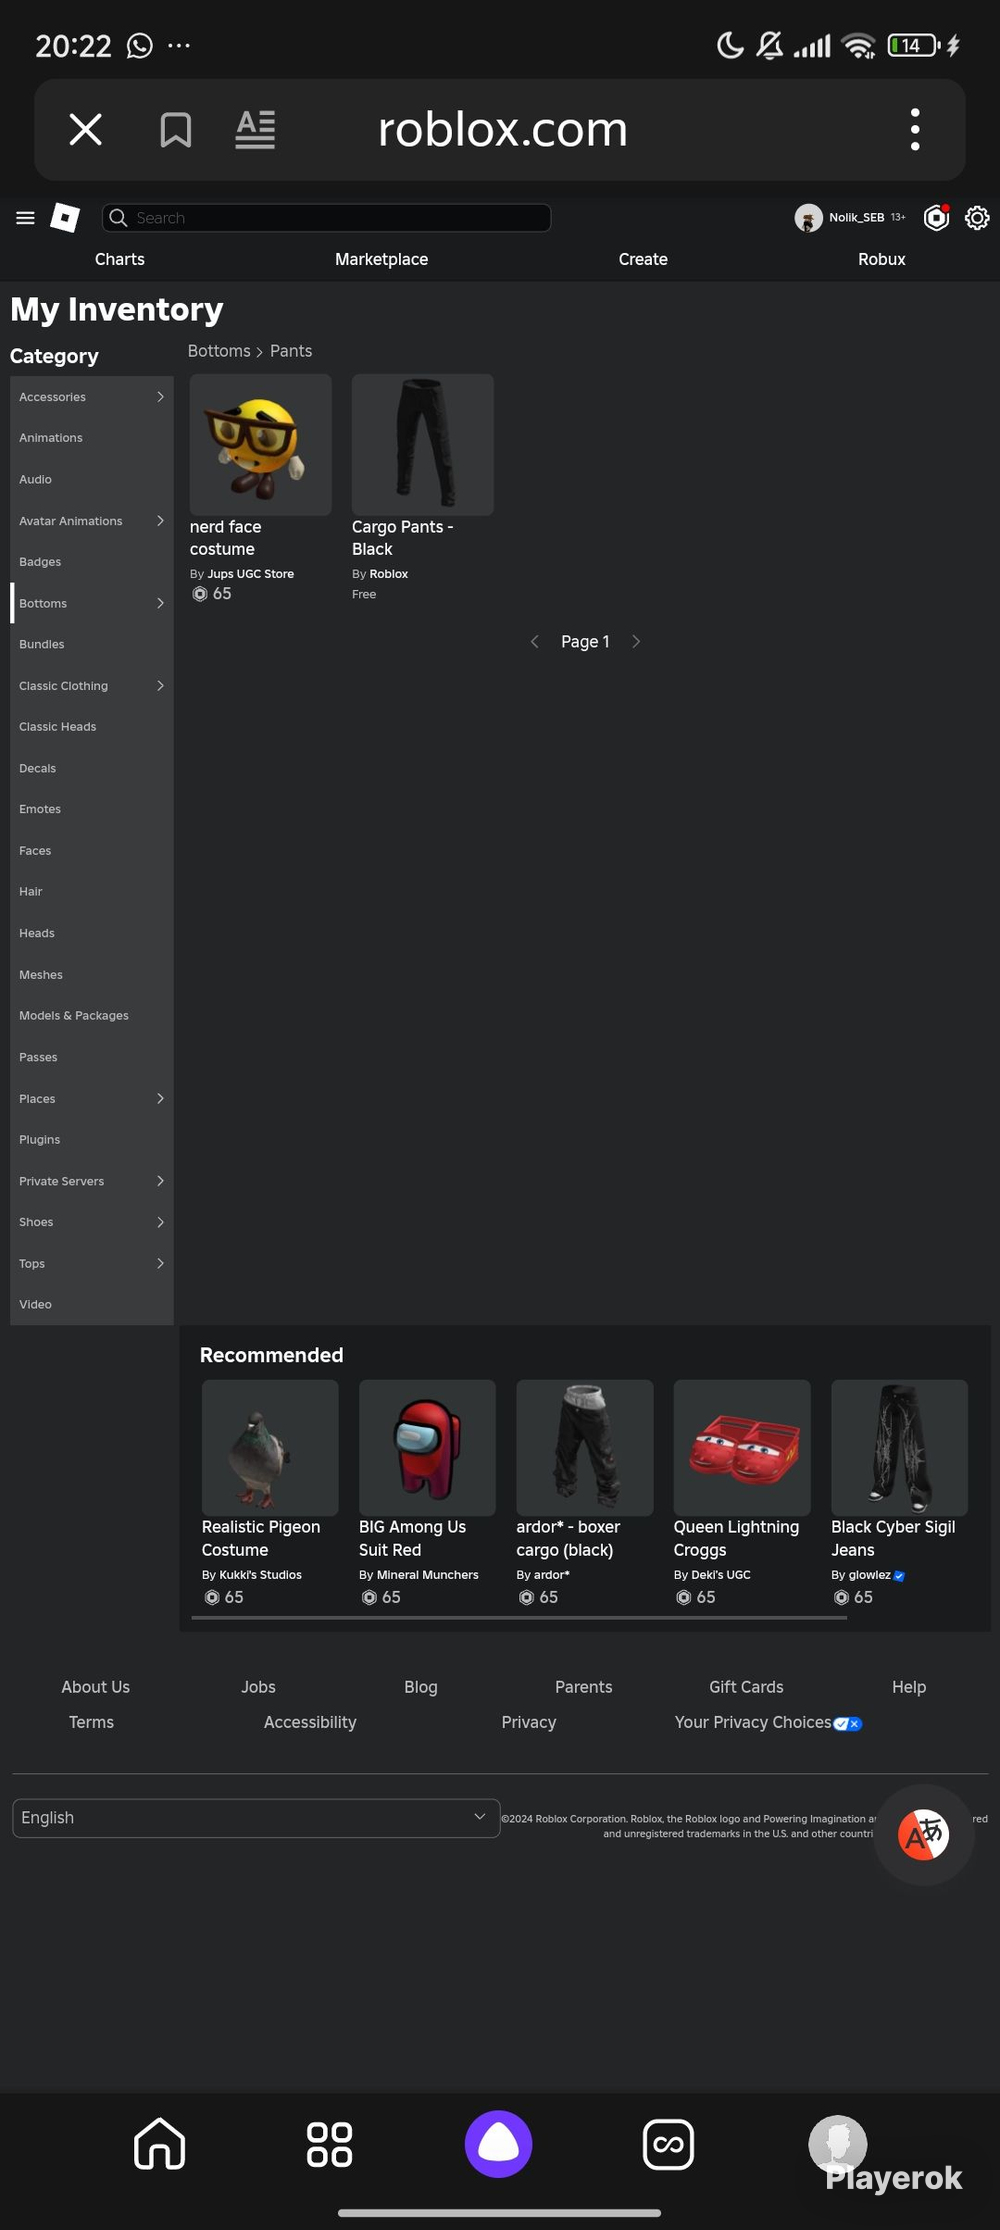The height and width of the screenshot is (2230, 1000).
Task: Select Models & Packages category
Action: click(92, 1016)
